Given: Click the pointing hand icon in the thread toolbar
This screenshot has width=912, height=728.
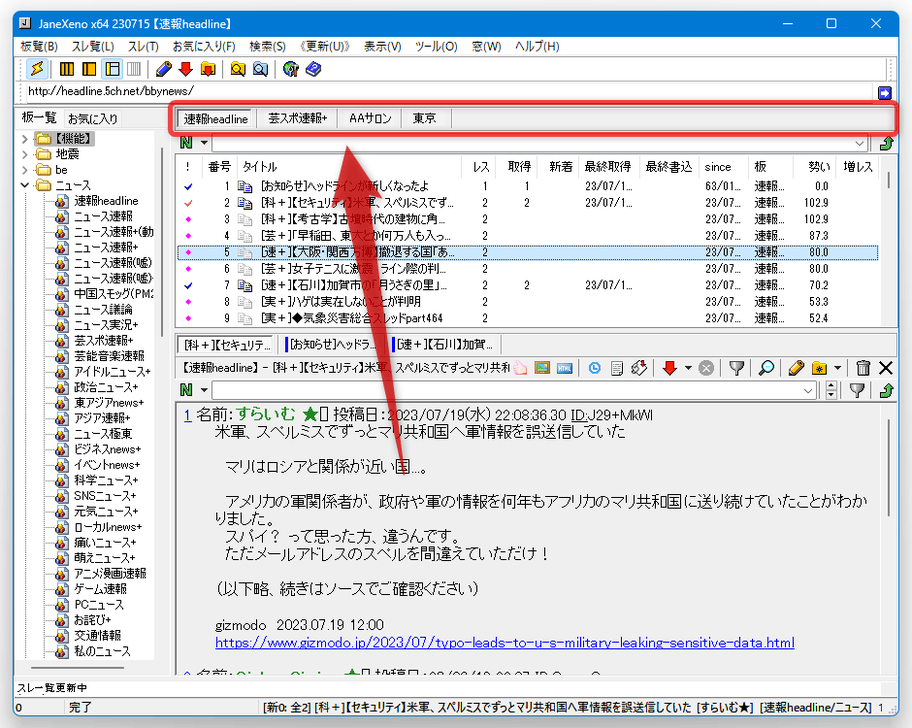Looking at the screenshot, I should 521,367.
